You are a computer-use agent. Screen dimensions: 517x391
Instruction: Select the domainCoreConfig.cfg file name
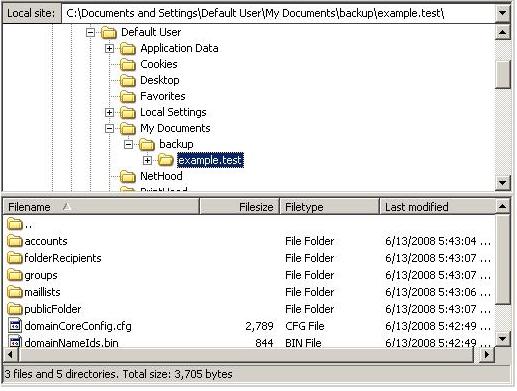78,326
